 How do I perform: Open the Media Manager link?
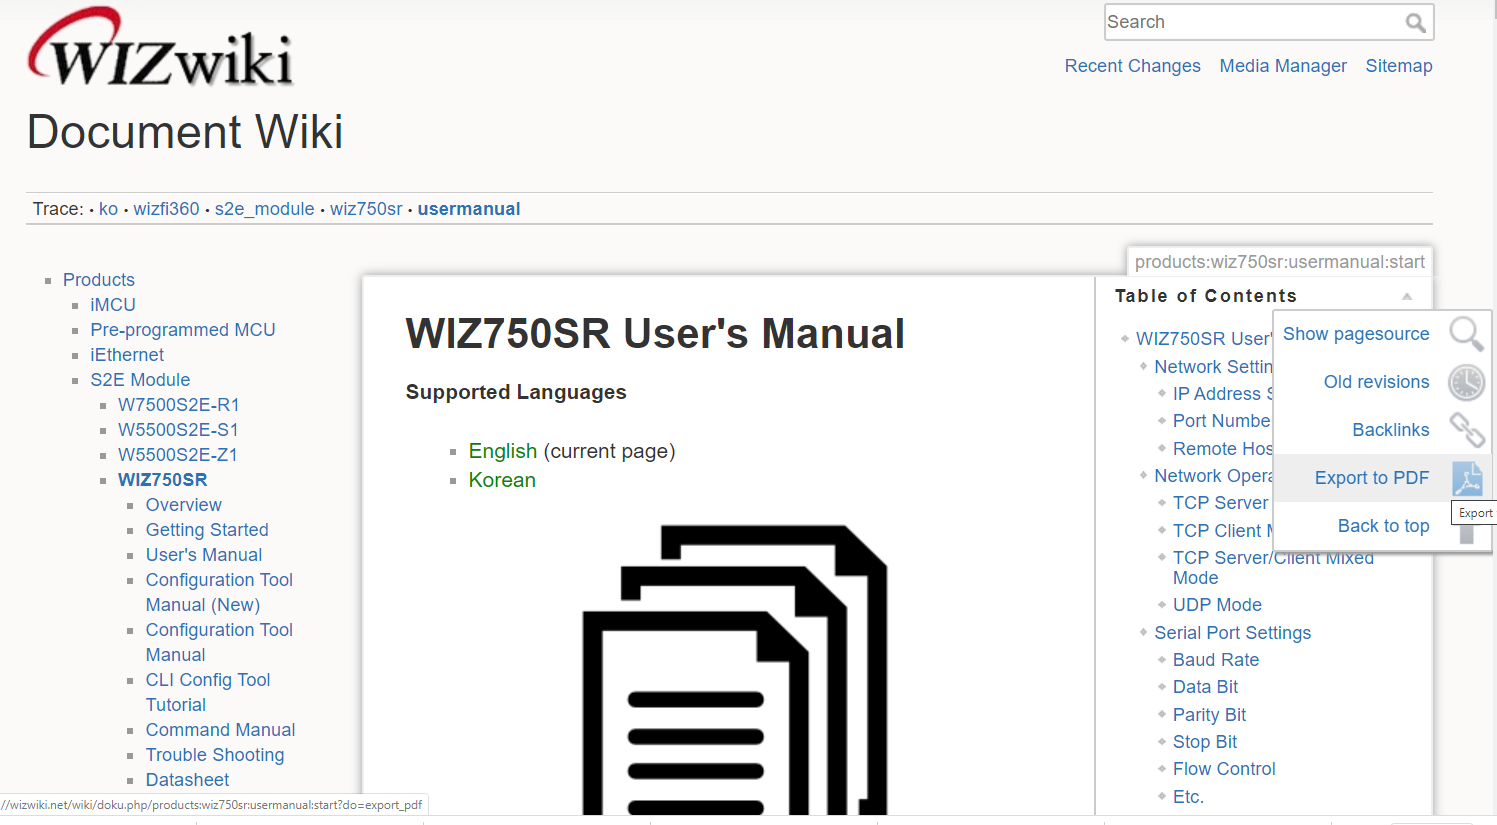pos(1283,66)
